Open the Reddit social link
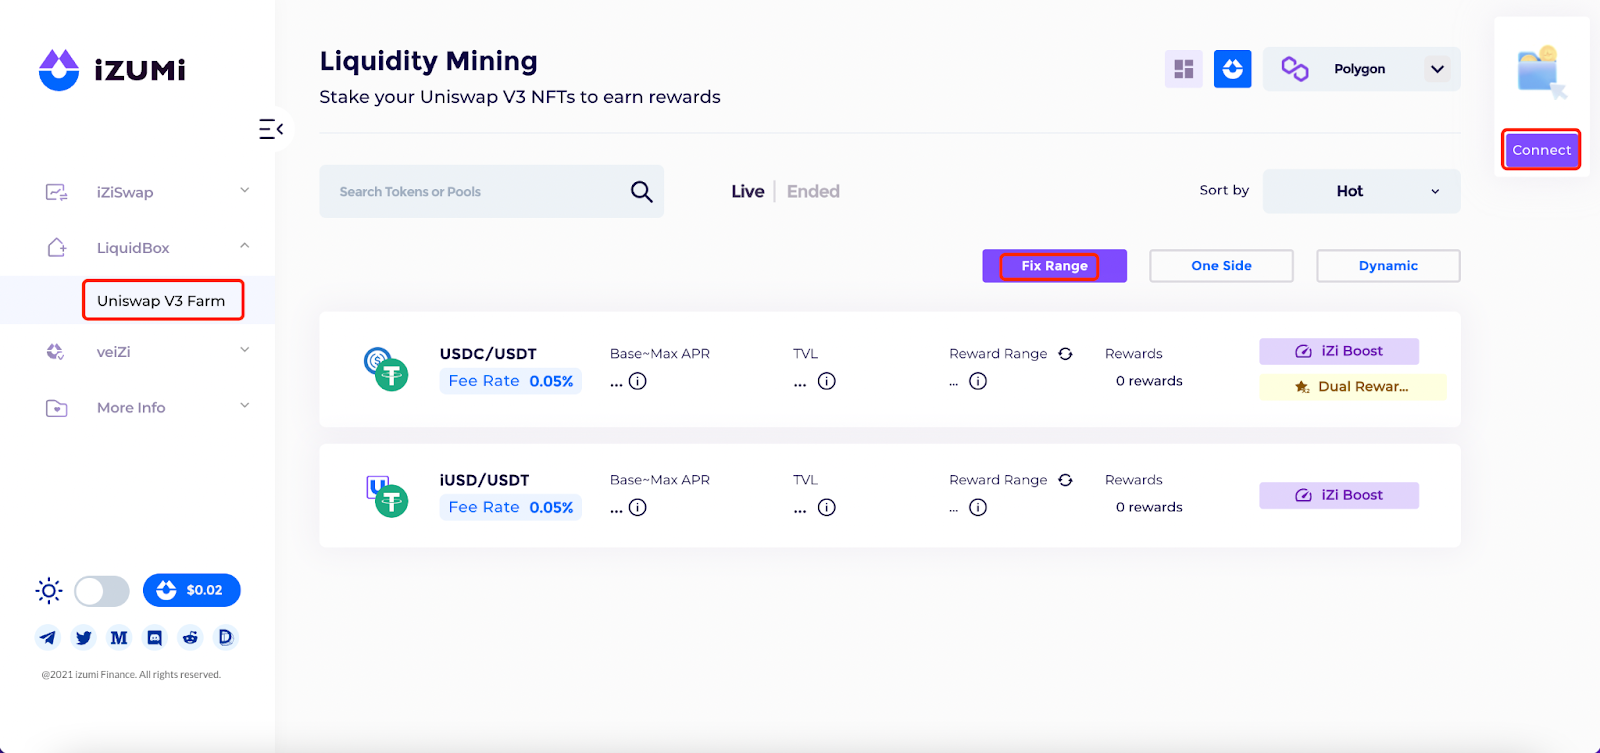Screen dimensions: 1600x753 190,638
